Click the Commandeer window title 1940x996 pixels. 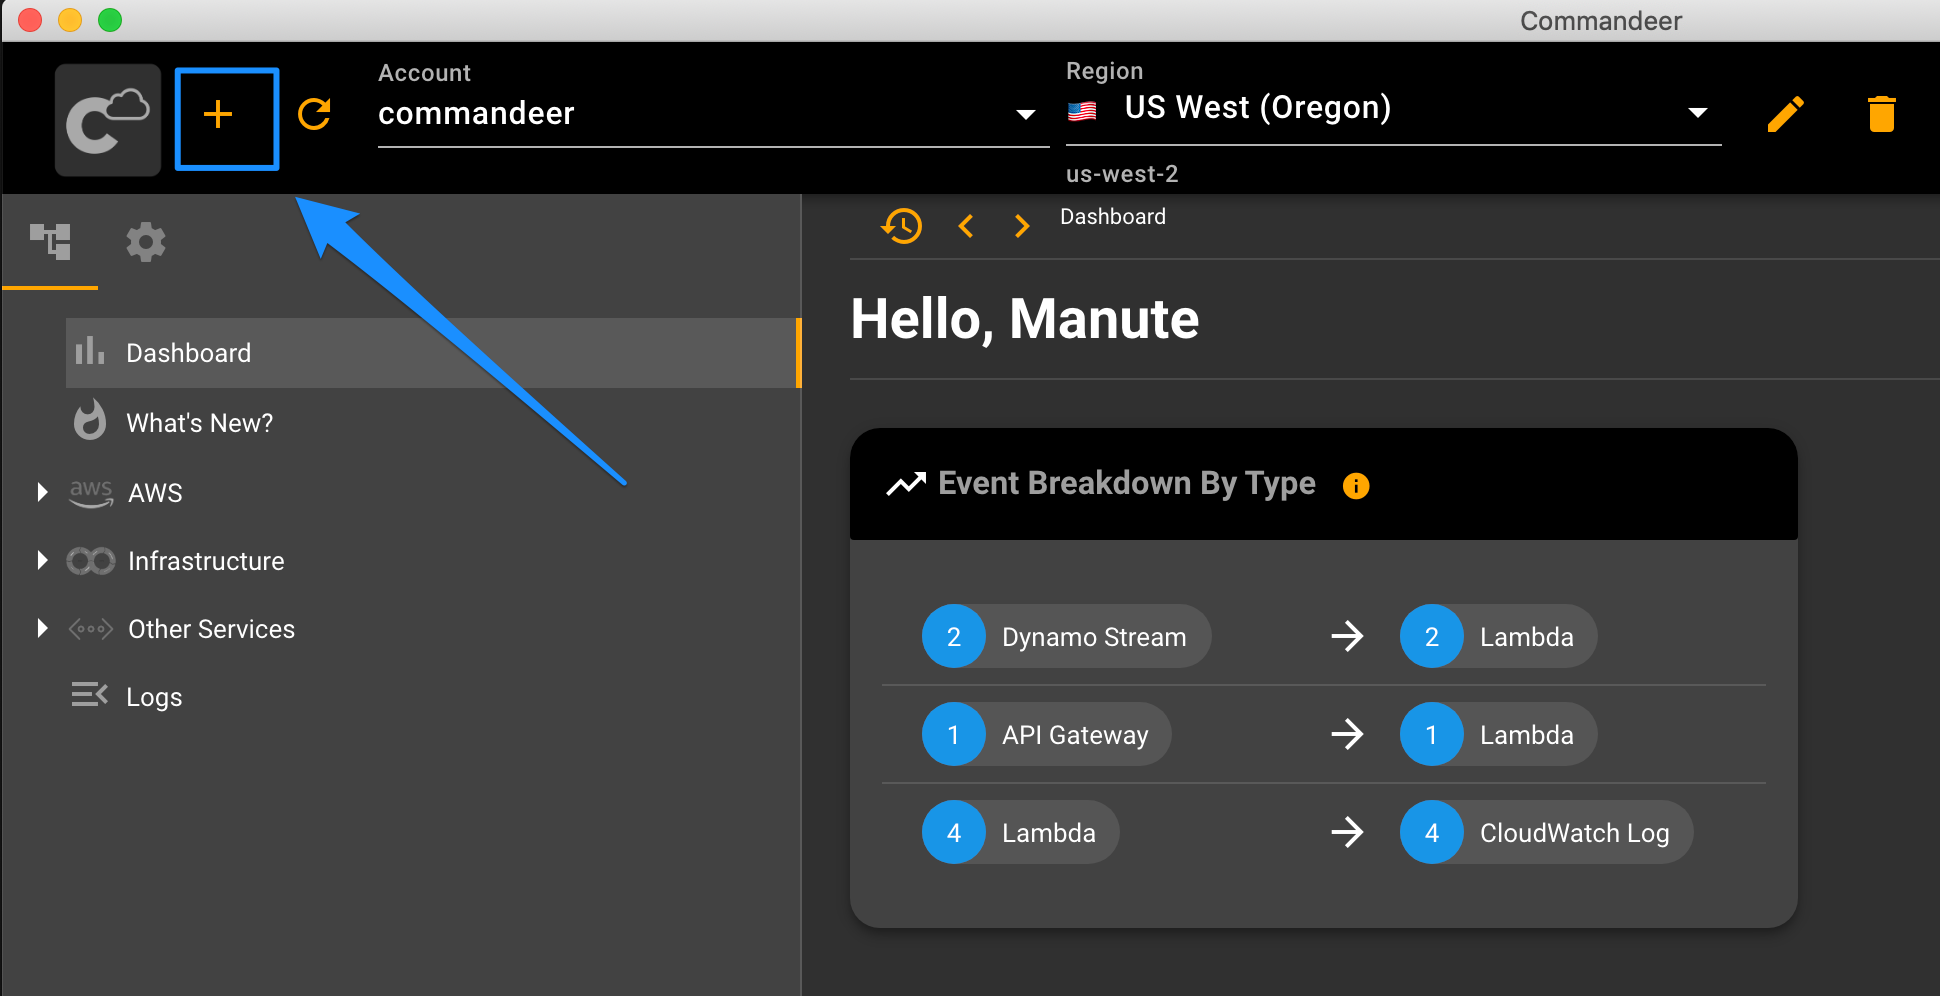click(x=1601, y=21)
